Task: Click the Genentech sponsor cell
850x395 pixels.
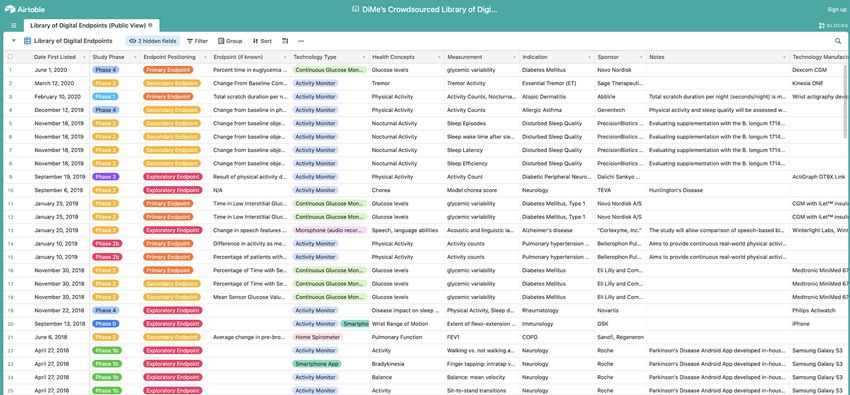Action: 620,110
